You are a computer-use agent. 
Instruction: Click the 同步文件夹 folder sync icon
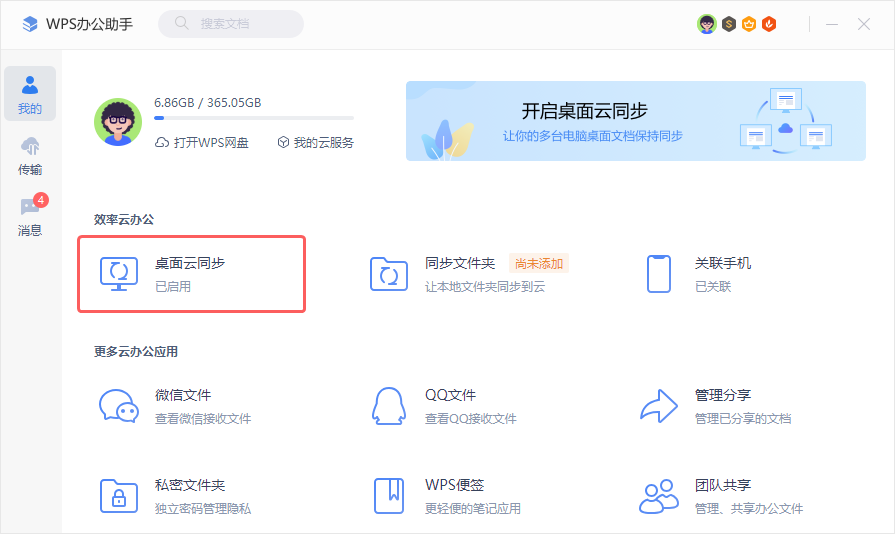pyautogui.click(x=389, y=274)
